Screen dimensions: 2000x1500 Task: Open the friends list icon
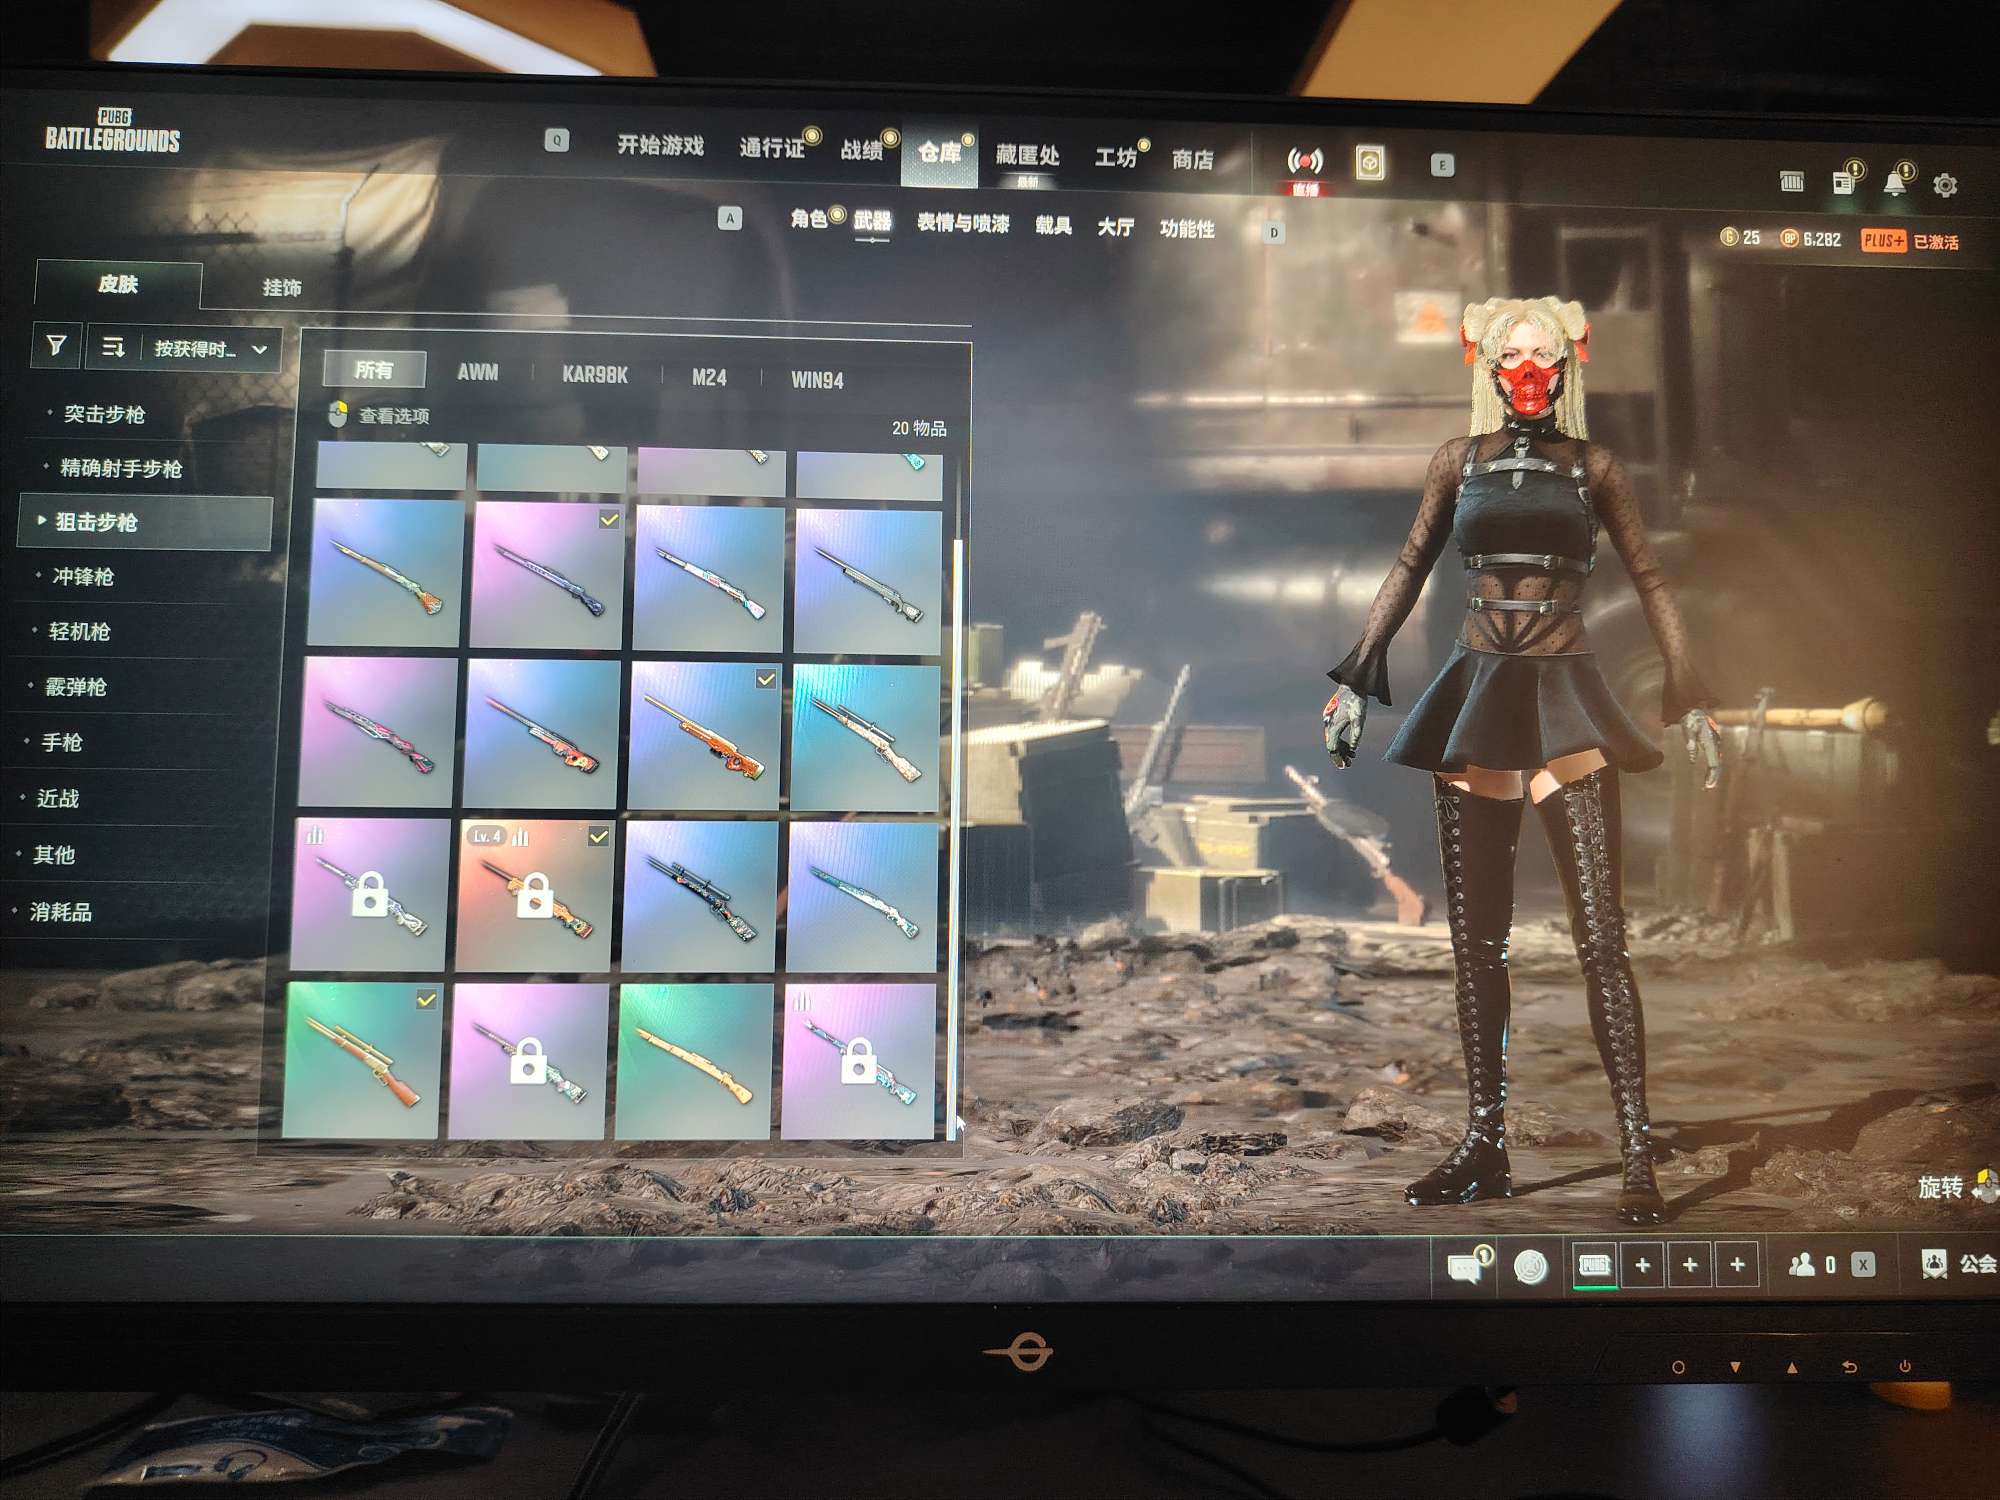pos(1802,1265)
